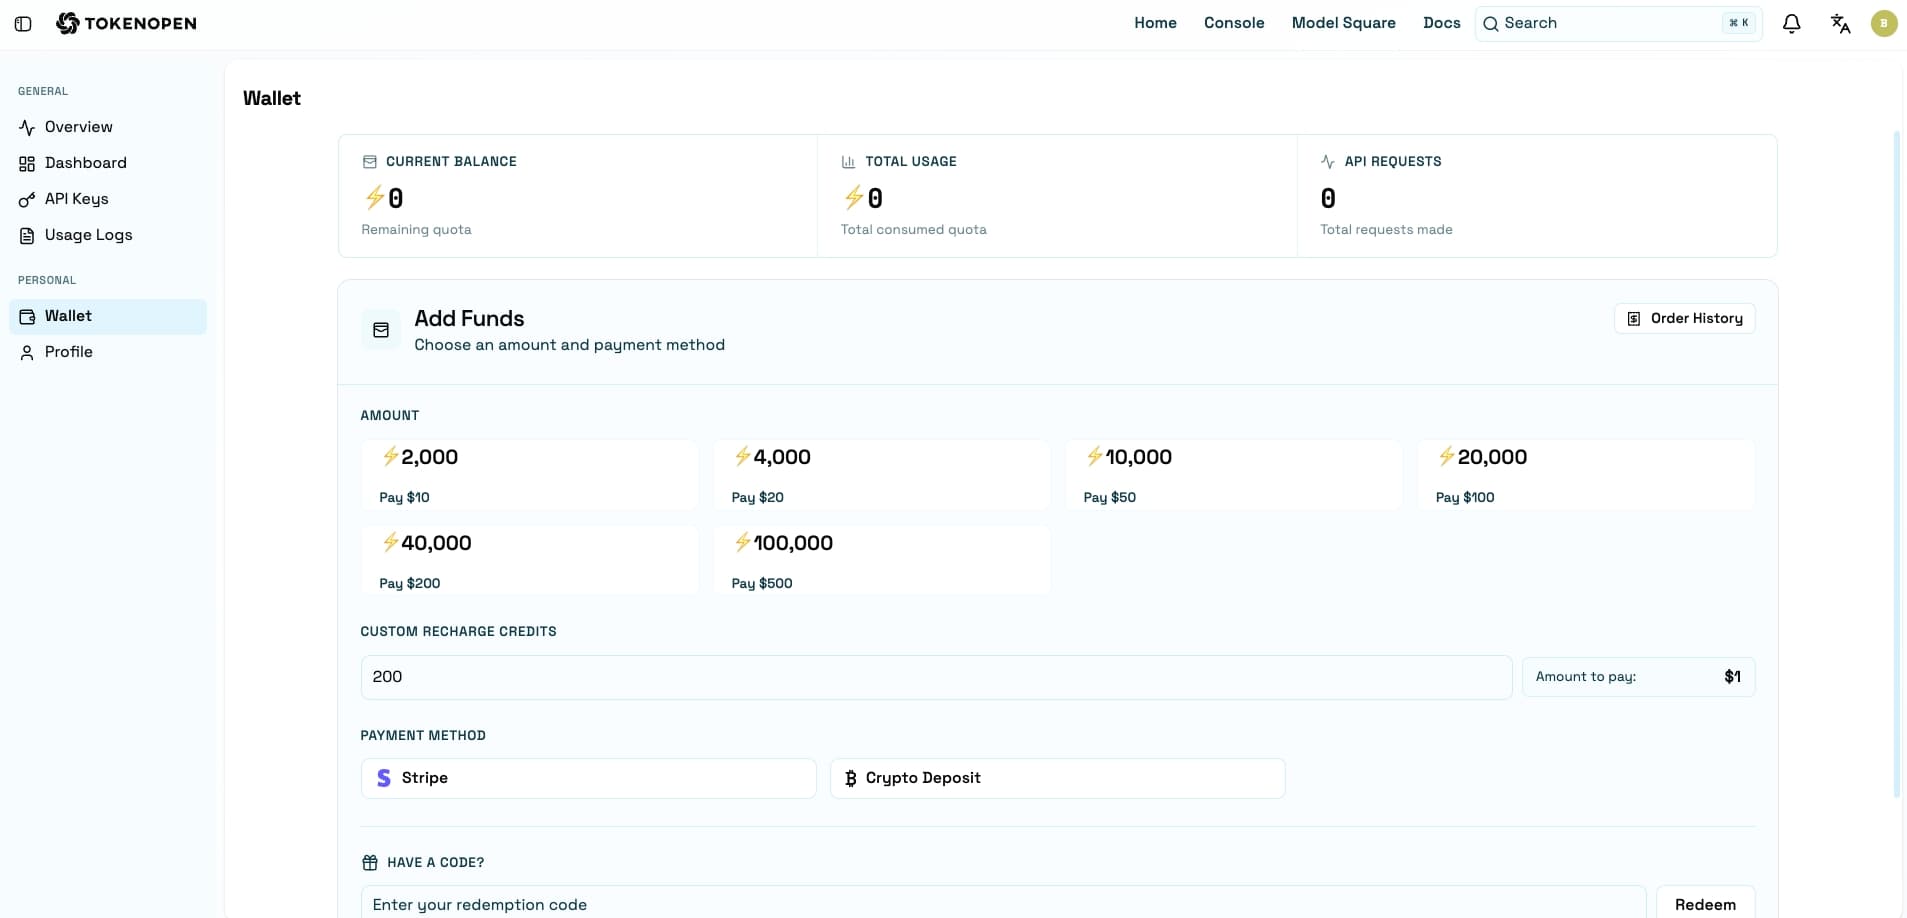Select the 20,000 credits Pay $100 option
Viewport: 1907px width, 918px height.
[1586, 475]
